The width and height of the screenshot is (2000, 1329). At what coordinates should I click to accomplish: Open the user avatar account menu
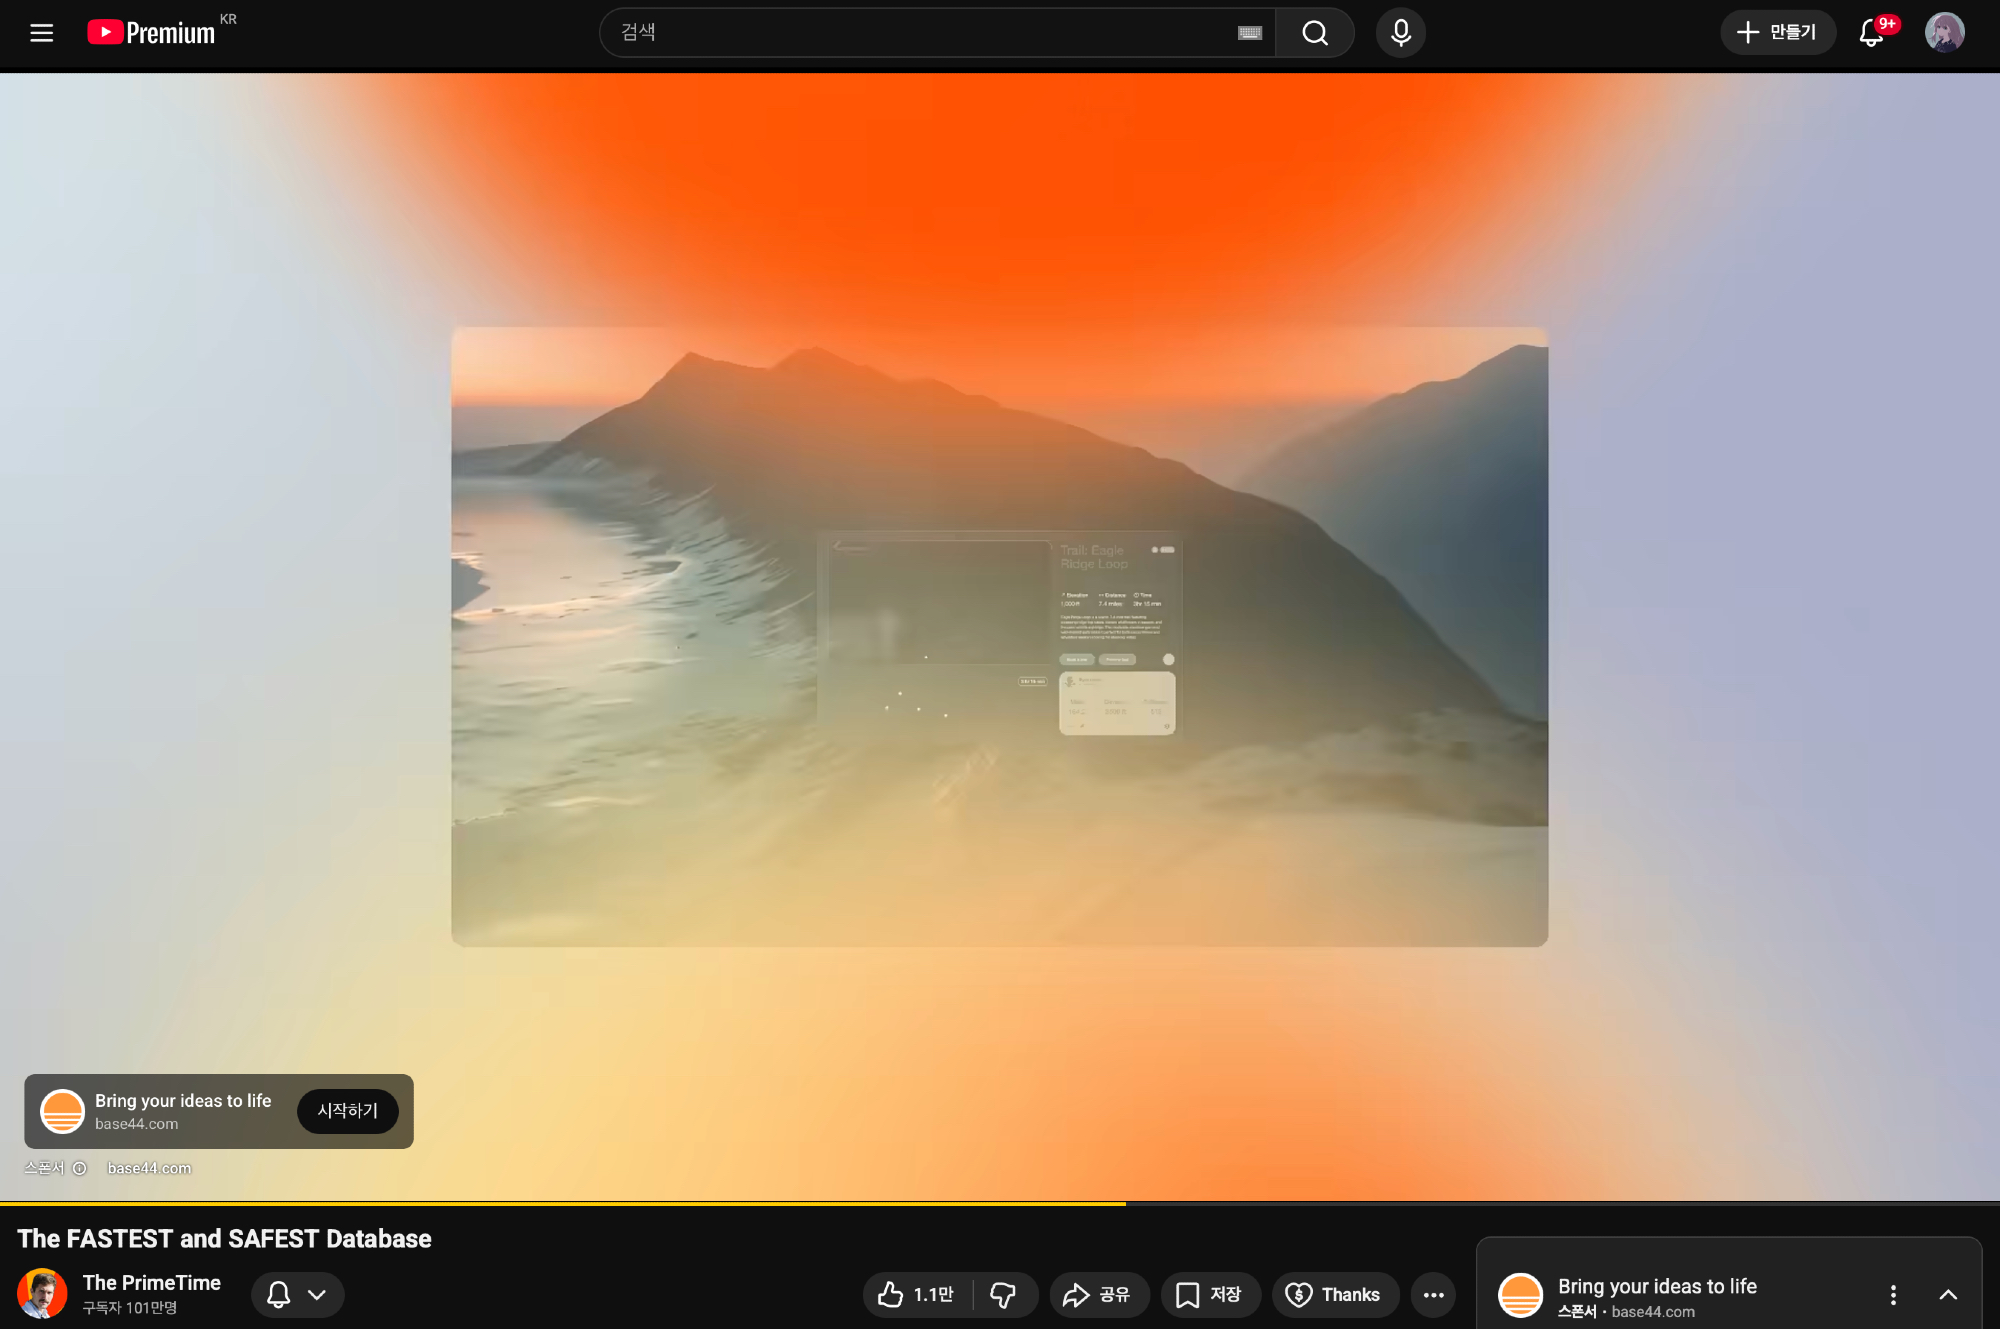coord(1944,33)
